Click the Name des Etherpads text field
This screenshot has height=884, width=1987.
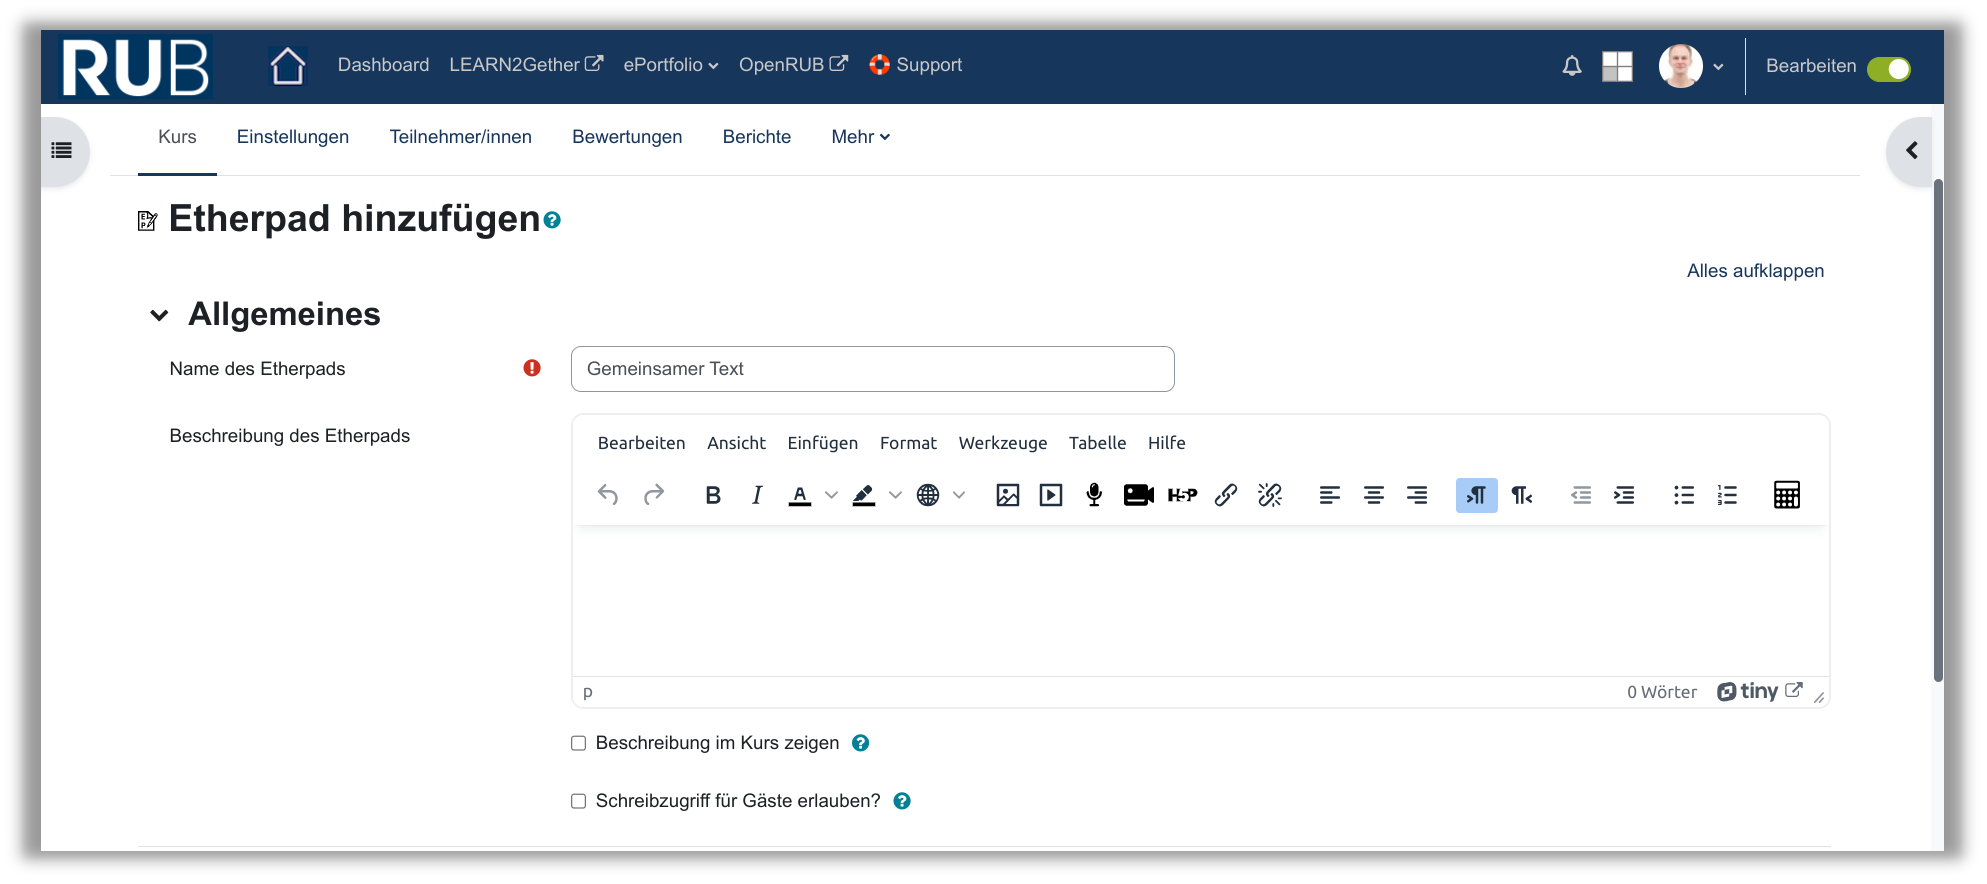tap(872, 369)
